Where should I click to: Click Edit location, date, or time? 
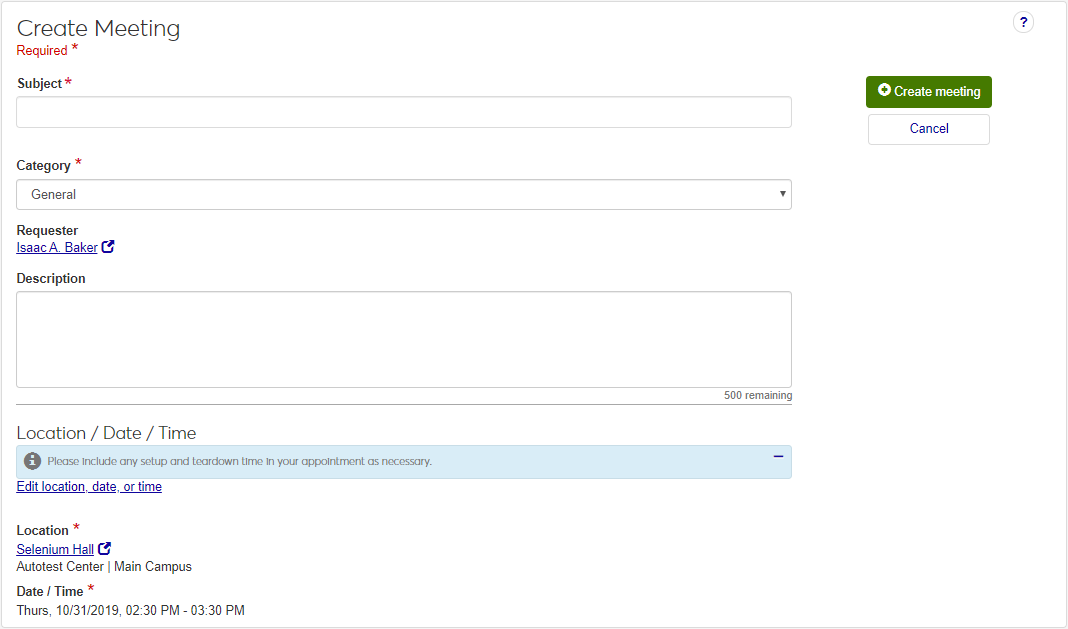point(89,487)
